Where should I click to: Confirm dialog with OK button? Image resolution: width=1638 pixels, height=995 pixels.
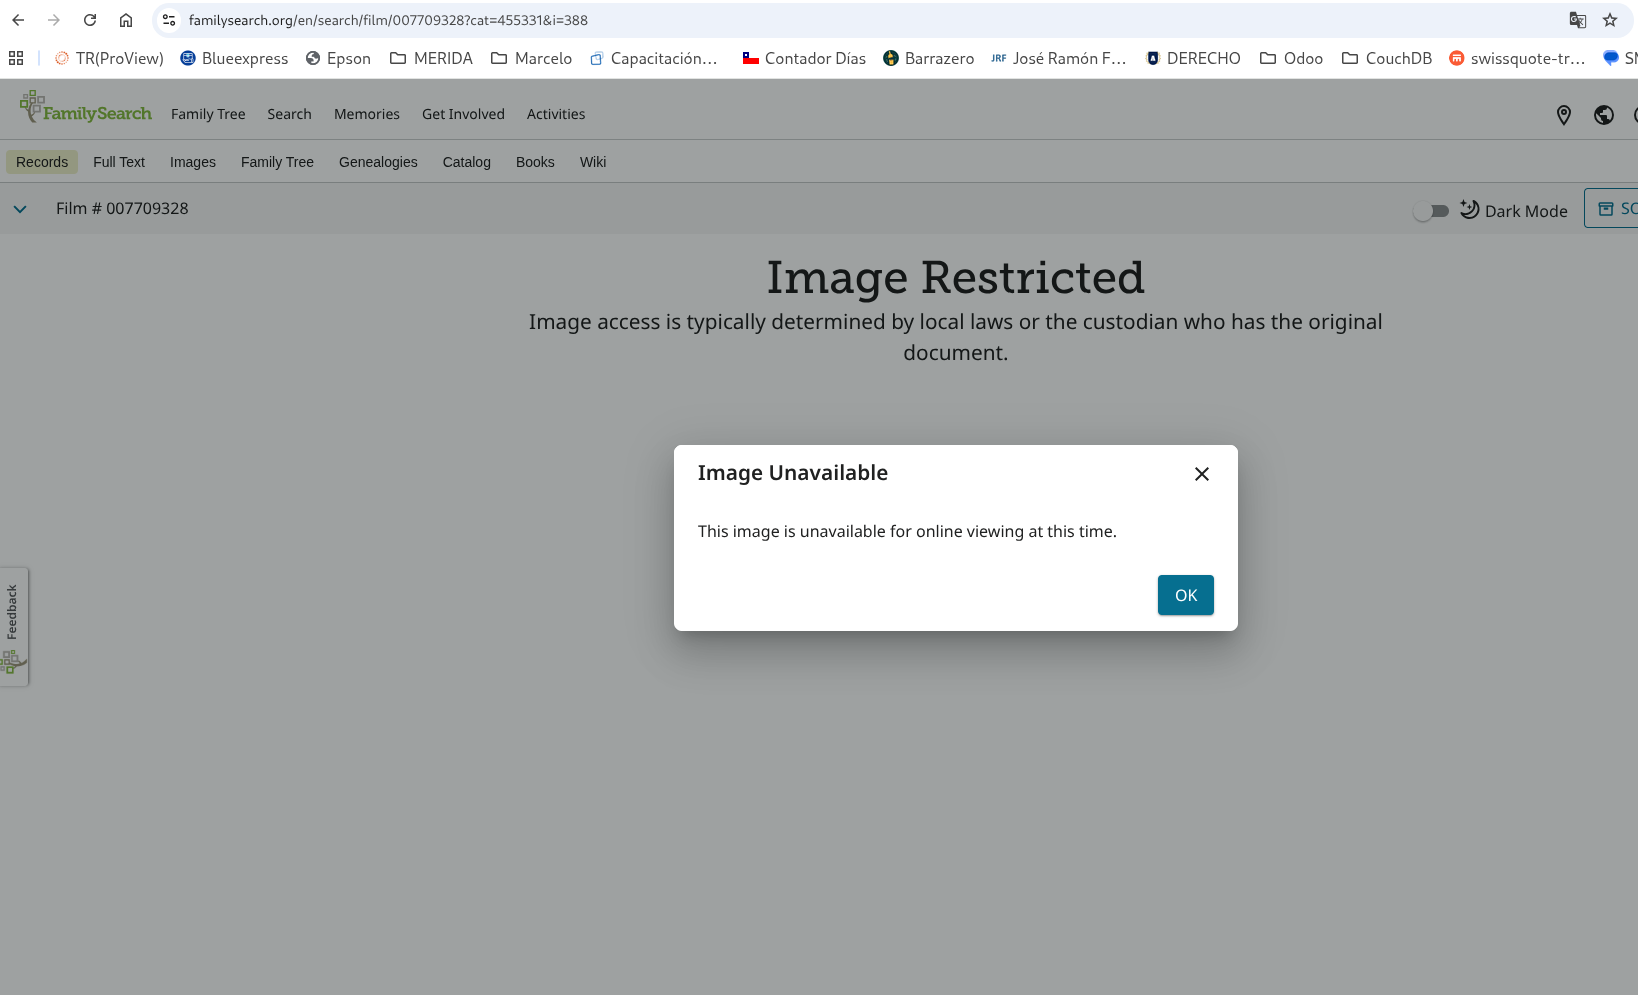pyautogui.click(x=1186, y=595)
